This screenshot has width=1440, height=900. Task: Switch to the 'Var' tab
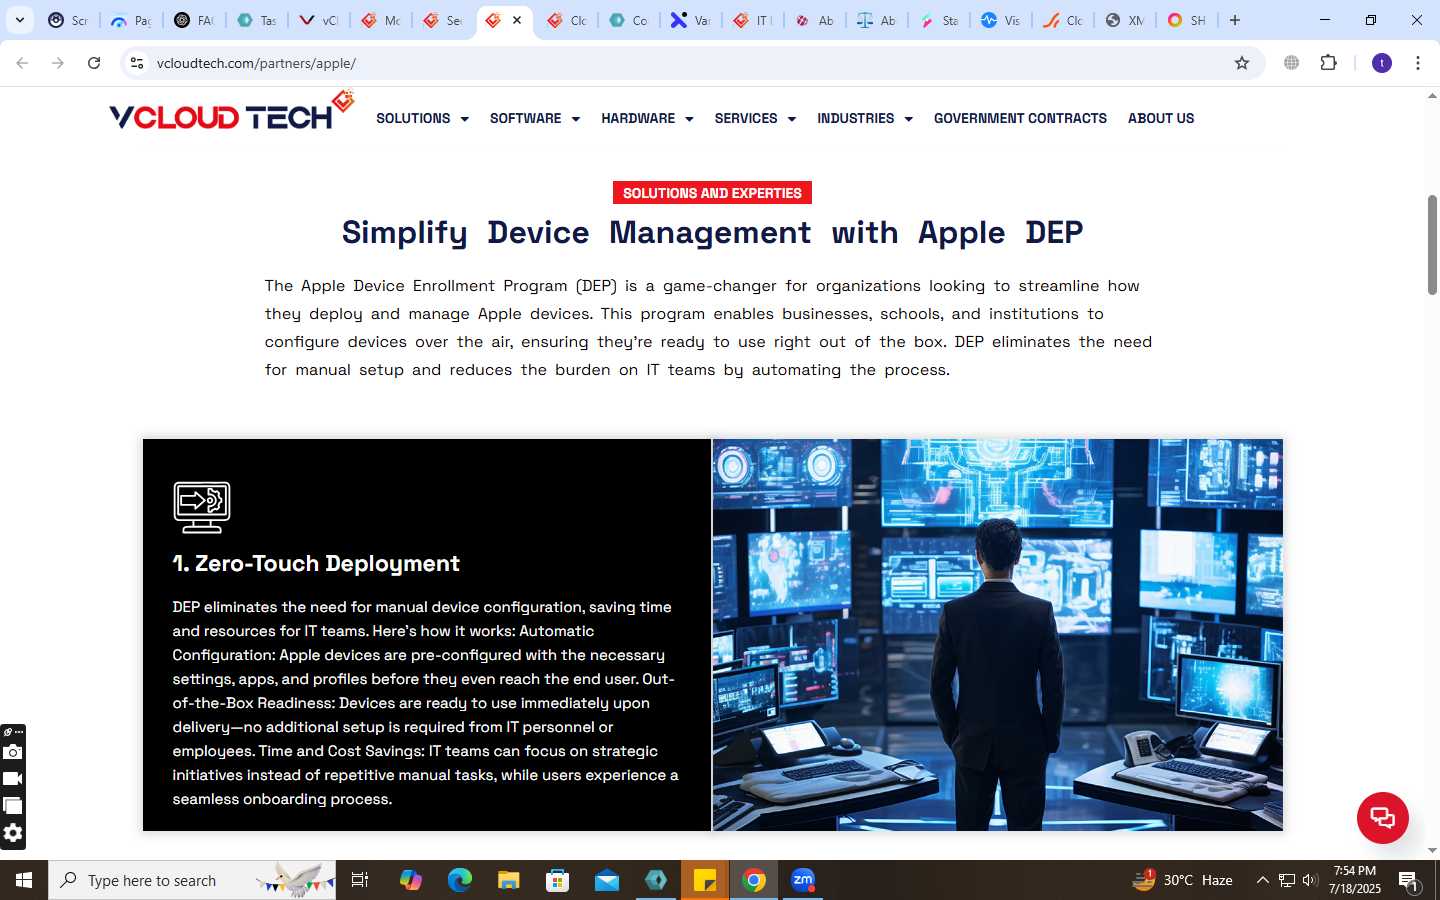pyautogui.click(x=690, y=20)
